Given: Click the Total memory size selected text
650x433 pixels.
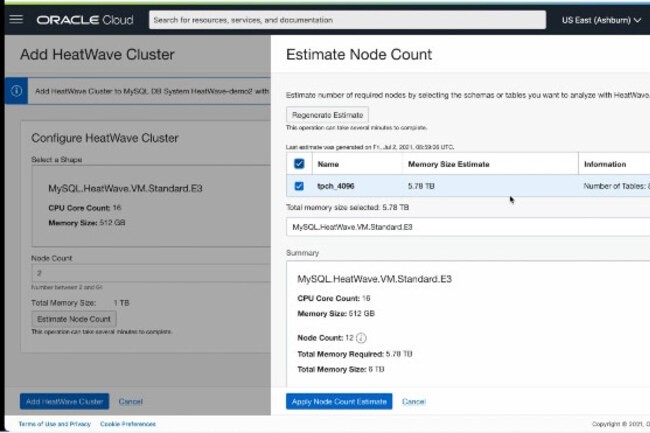Looking at the screenshot, I should pos(347,207).
